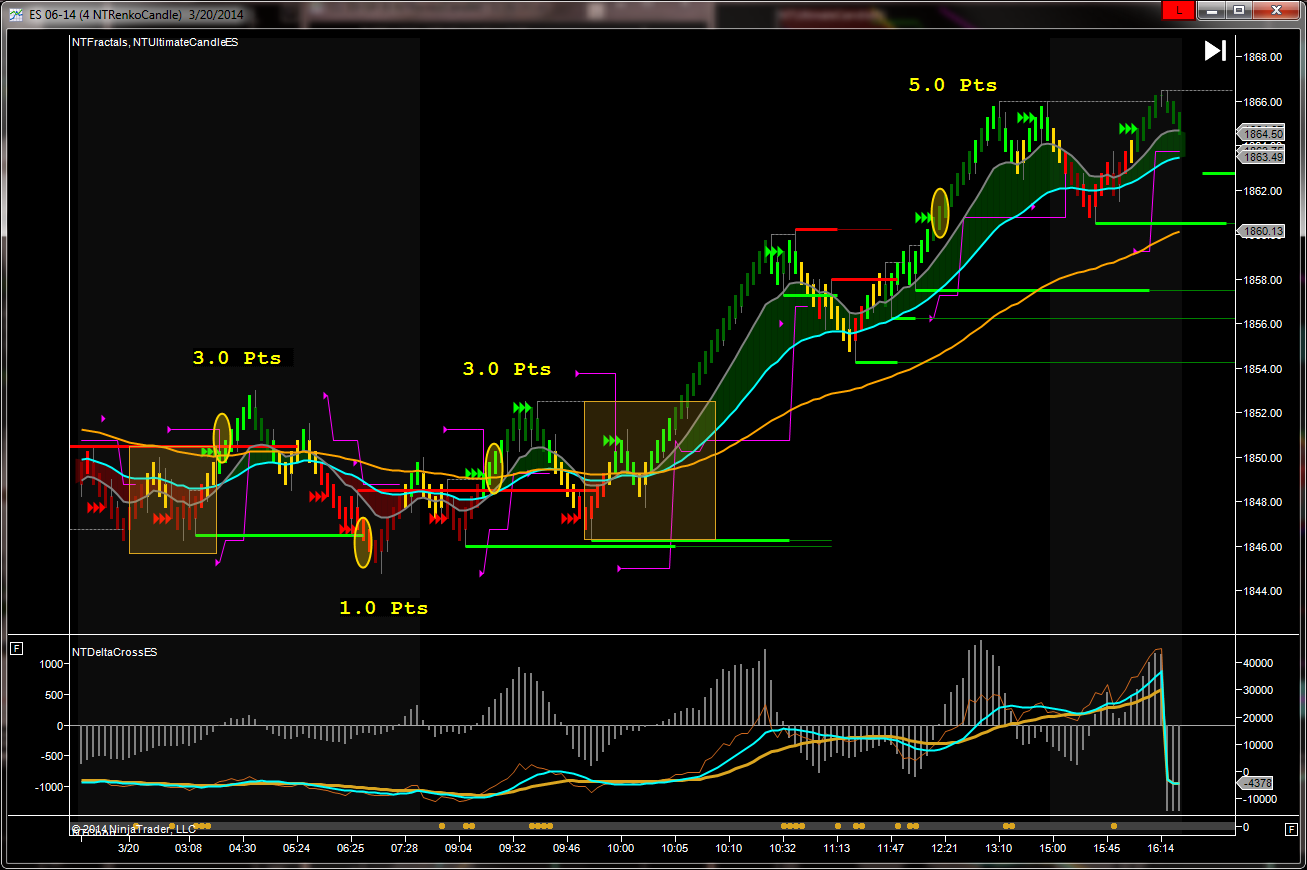The height and width of the screenshot is (870, 1307).
Task: Click the 16:14 time axis label
Action: coord(1160,848)
